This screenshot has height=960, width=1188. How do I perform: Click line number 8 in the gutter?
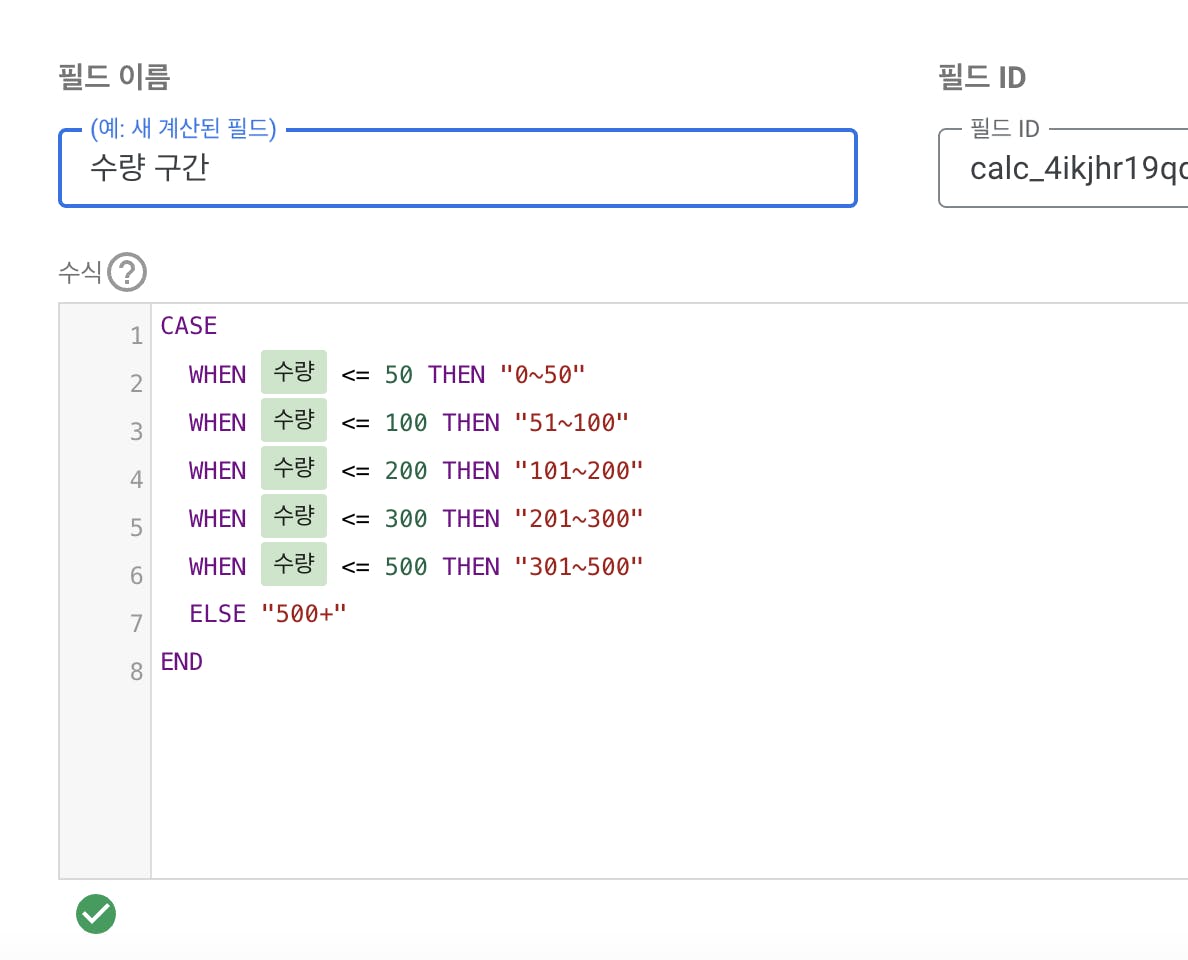tap(137, 671)
